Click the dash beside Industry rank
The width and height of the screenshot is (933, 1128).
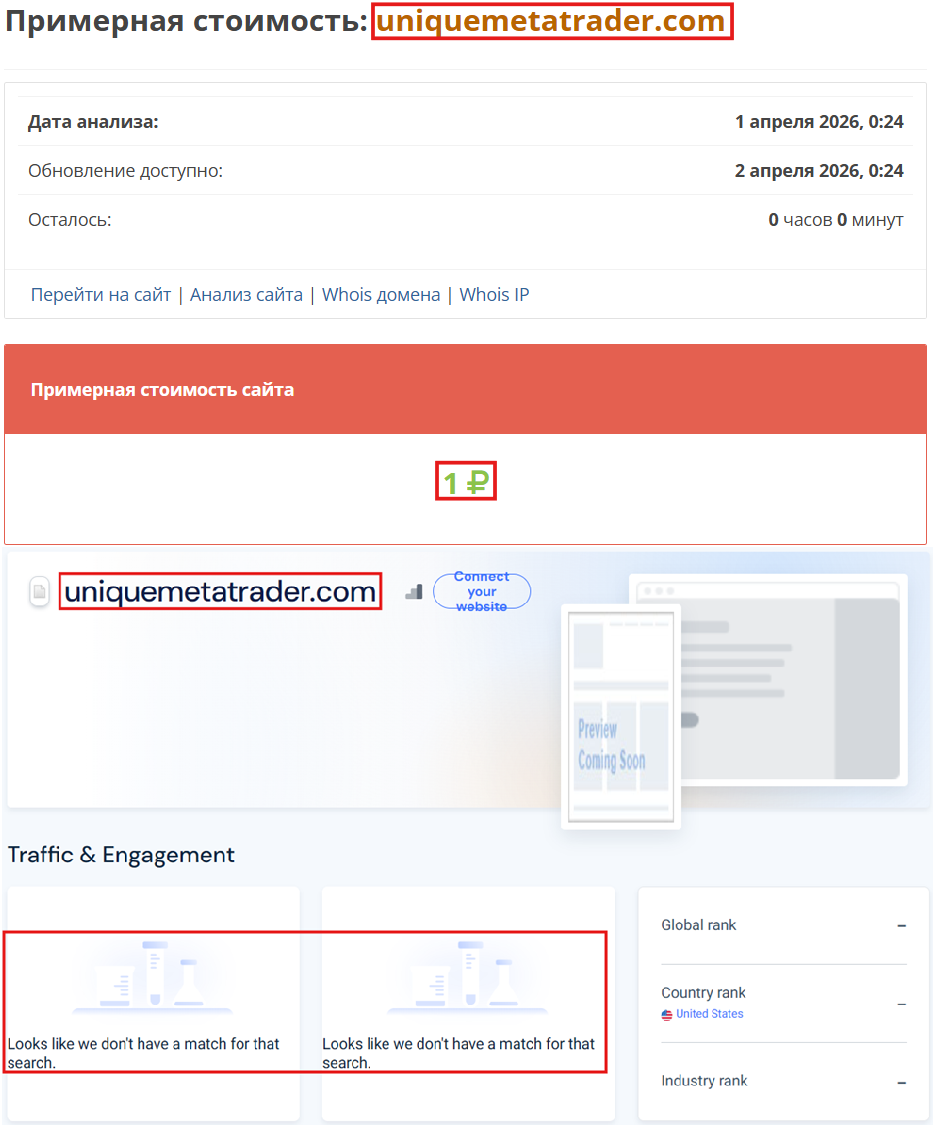900,1081
